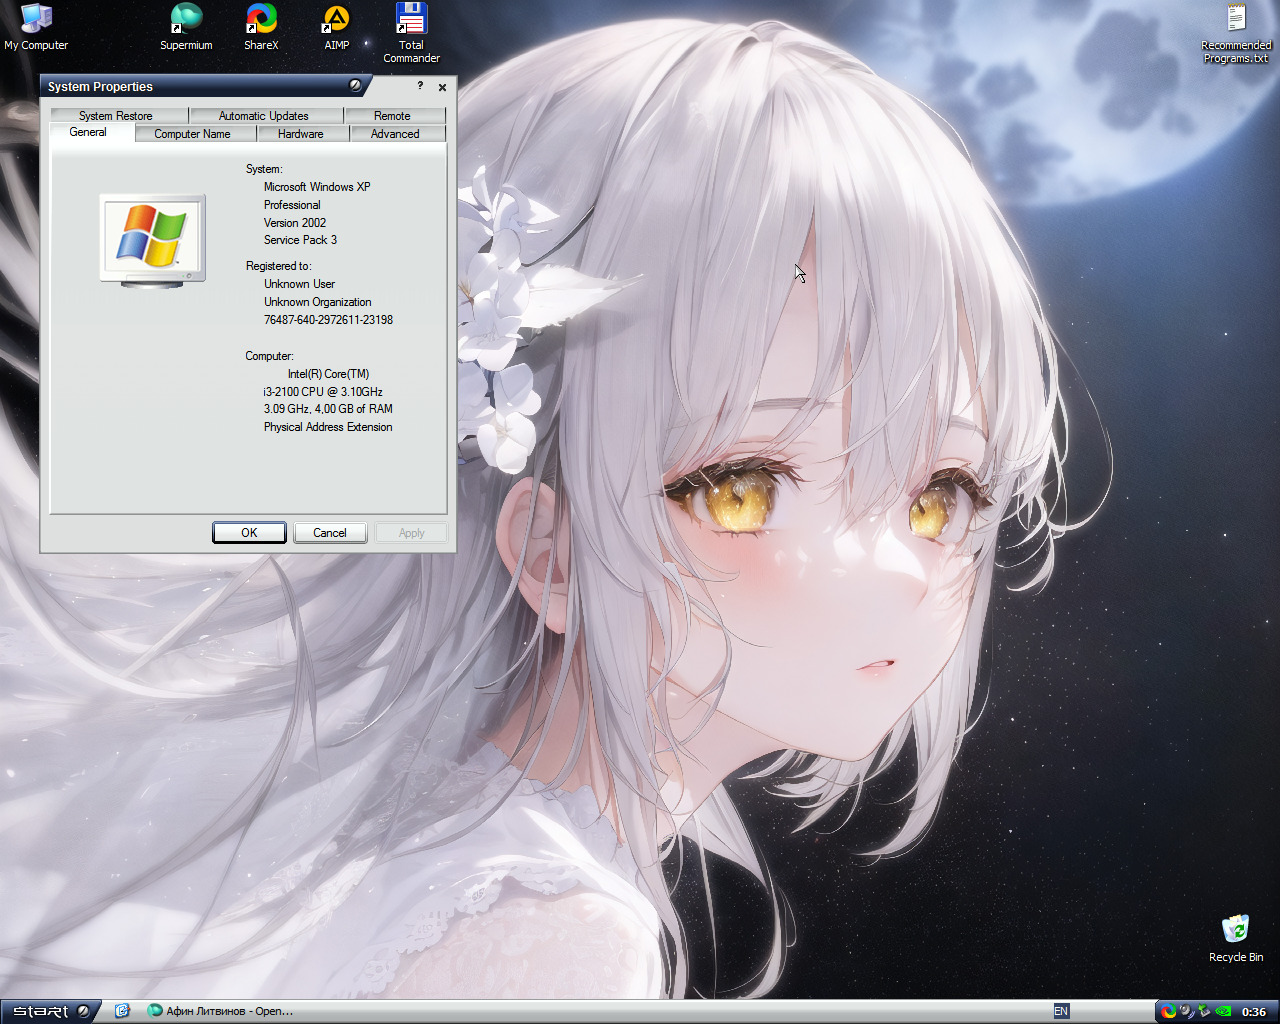The height and width of the screenshot is (1024, 1280).
Task: Open the Advanced tab
Action: [395, 134]
